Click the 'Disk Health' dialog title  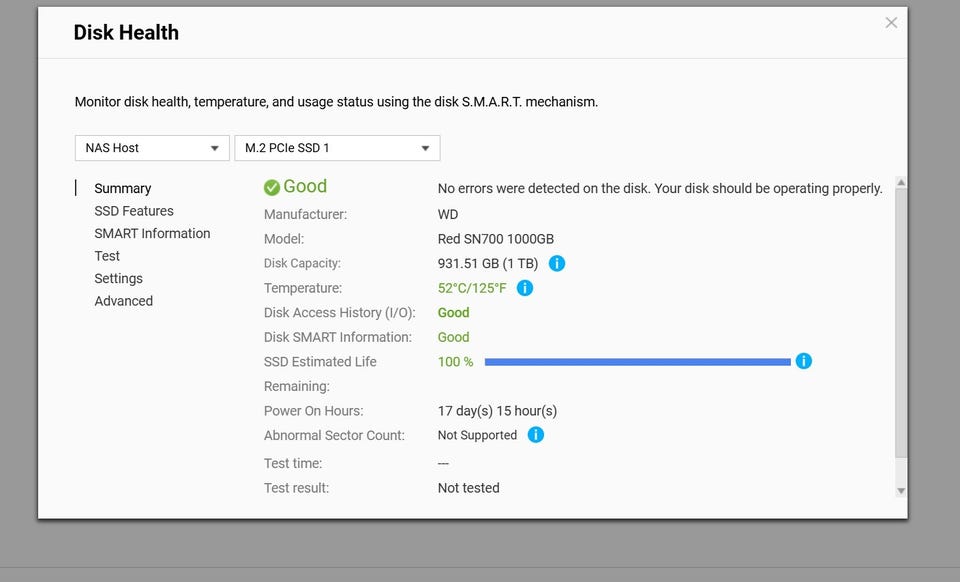(x=126, y=32)
